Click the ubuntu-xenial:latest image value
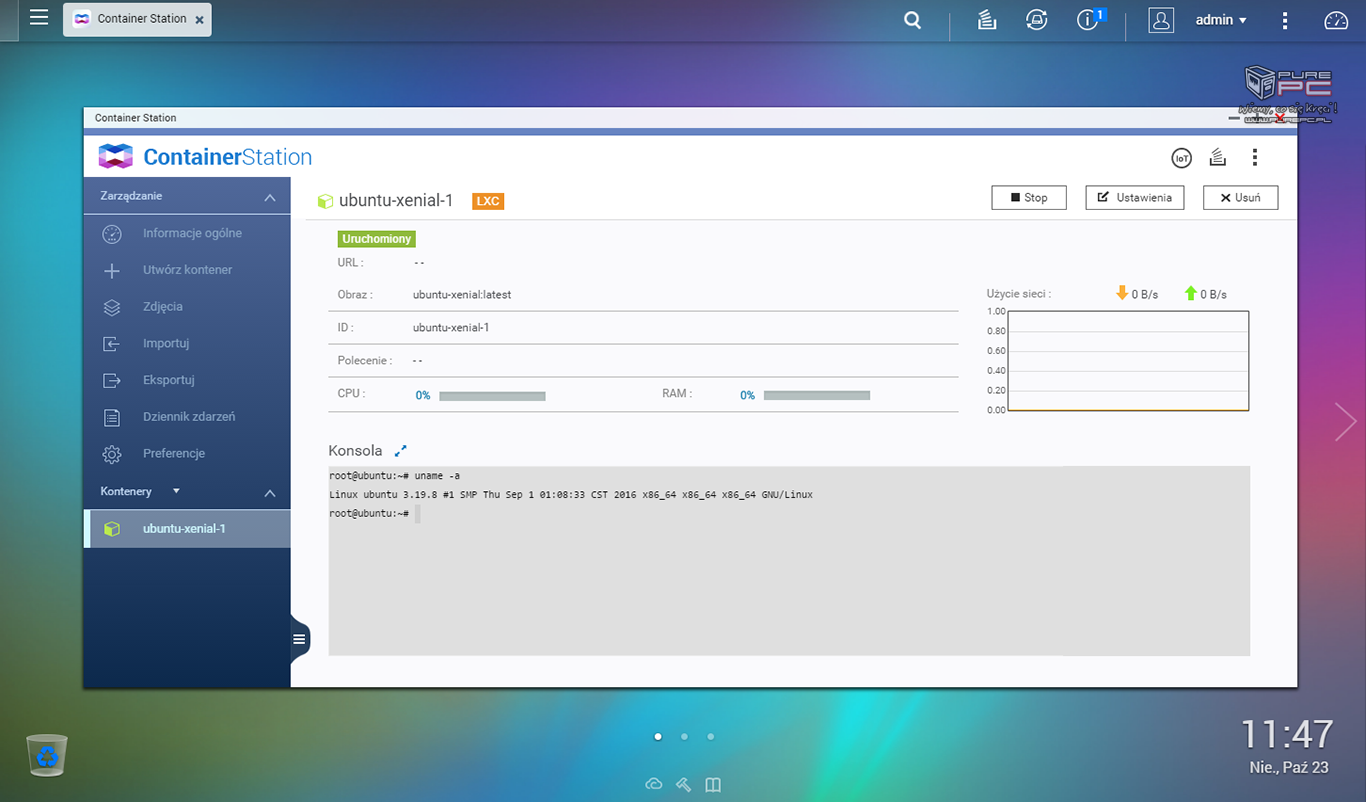 tap(462, 295)
